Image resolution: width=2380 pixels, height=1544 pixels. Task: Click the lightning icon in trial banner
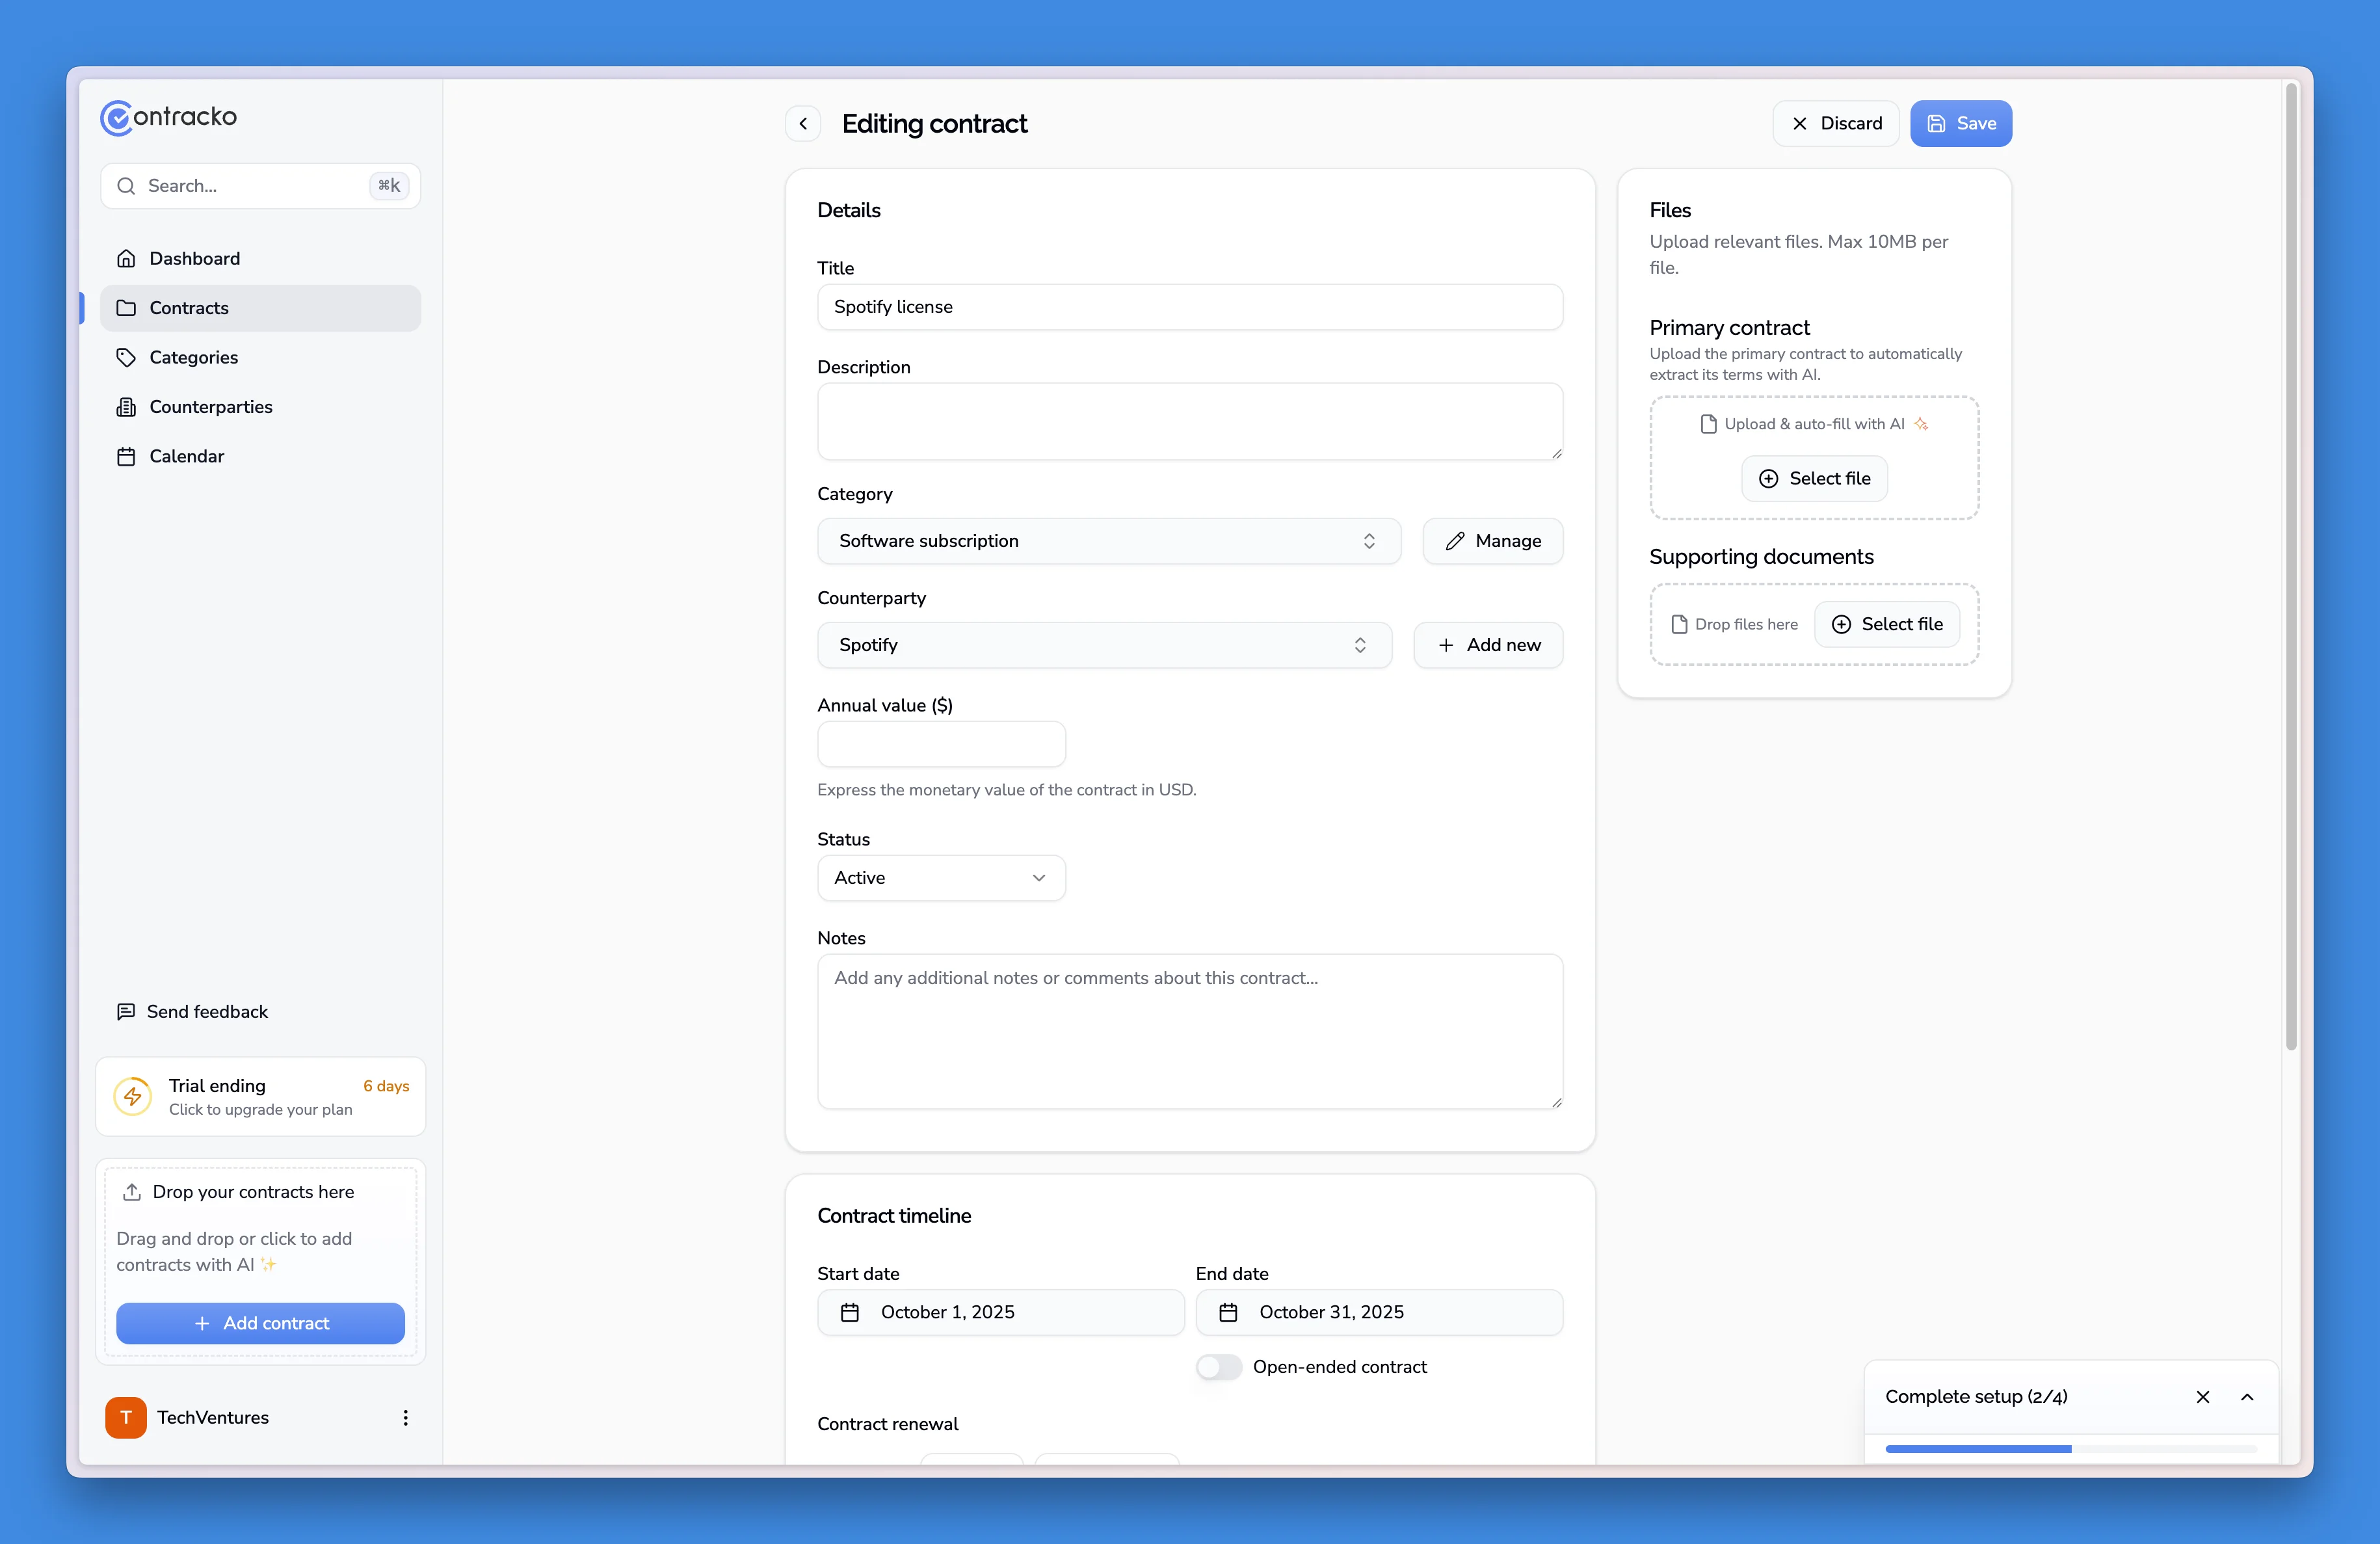click(133, 1096)
